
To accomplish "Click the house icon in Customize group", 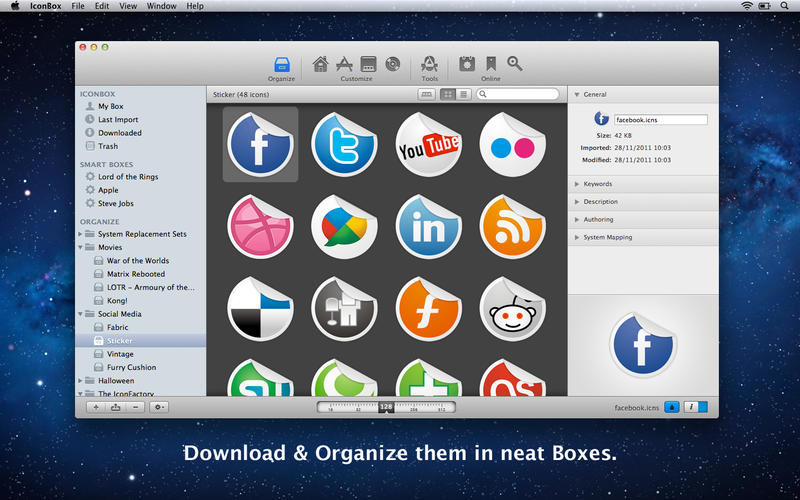I will tap(320, 63).
